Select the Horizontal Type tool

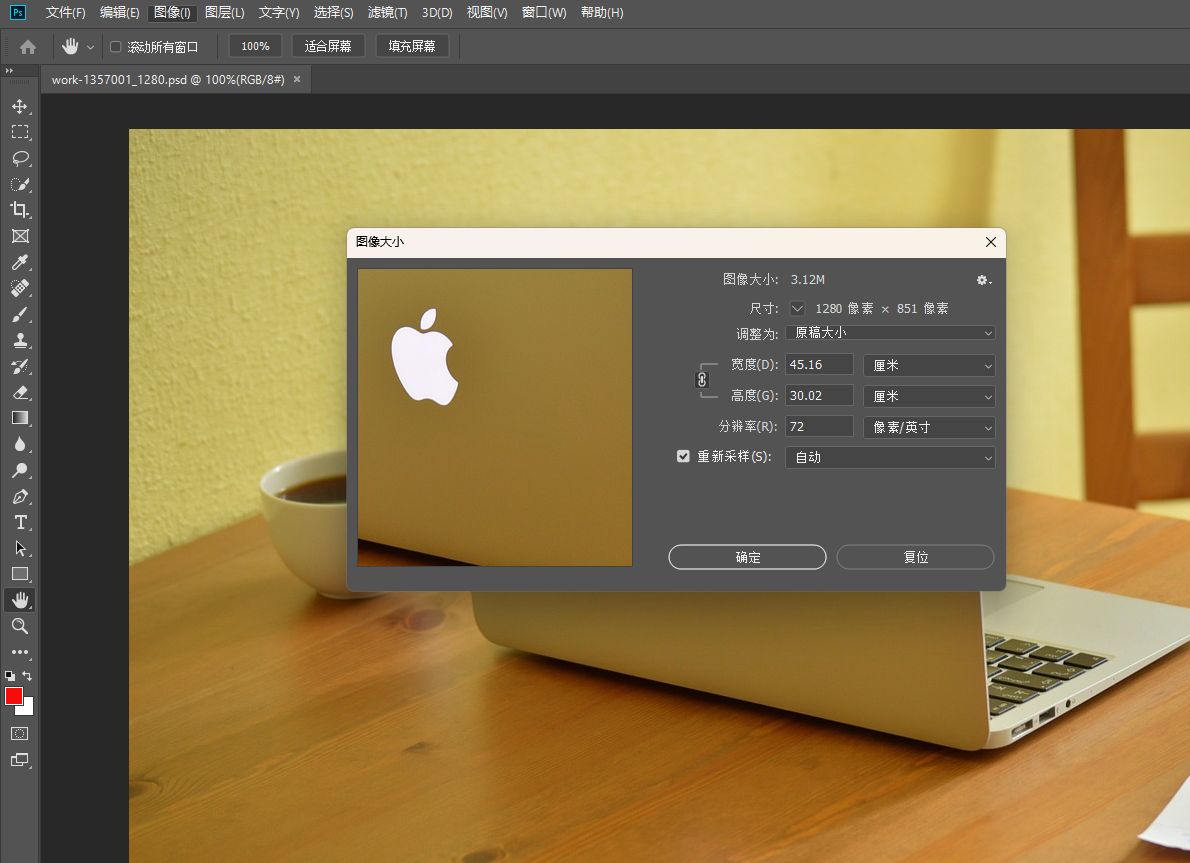20,522
